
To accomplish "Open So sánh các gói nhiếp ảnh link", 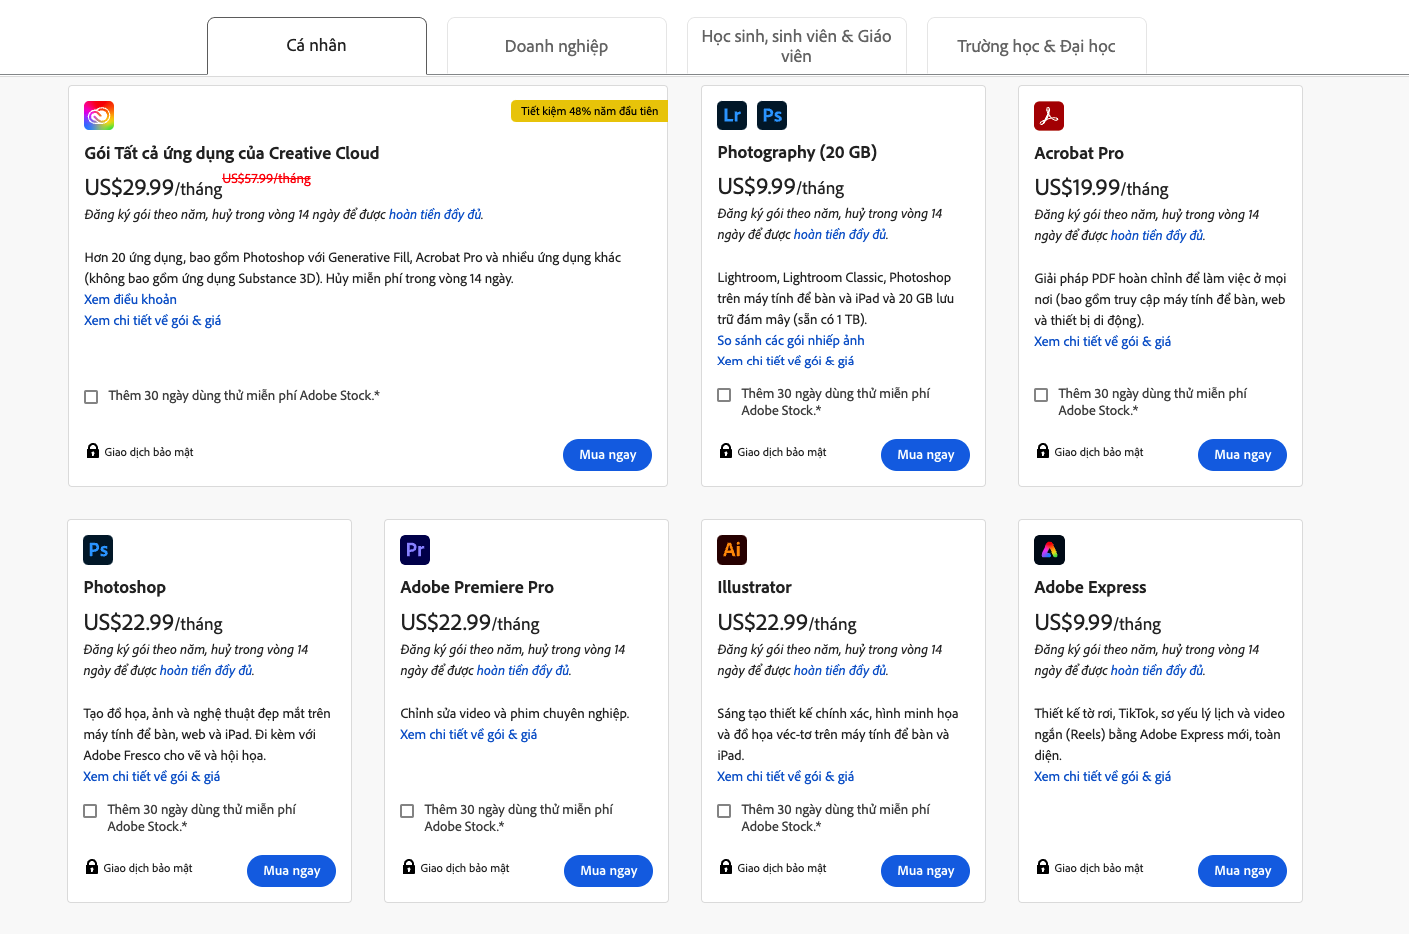I will point(791,341).
